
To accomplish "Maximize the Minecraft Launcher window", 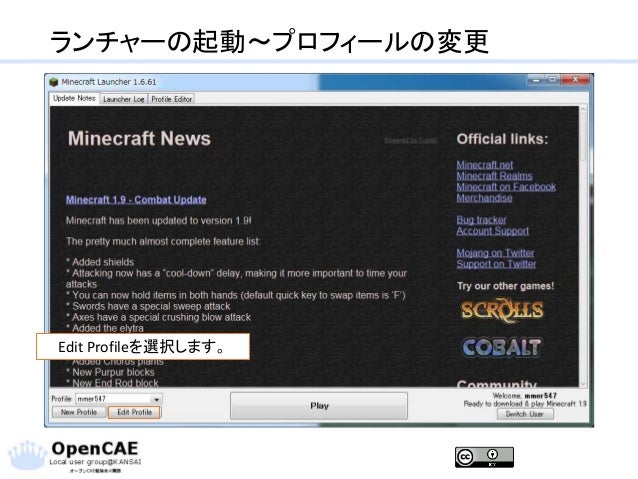I will 553,80.
